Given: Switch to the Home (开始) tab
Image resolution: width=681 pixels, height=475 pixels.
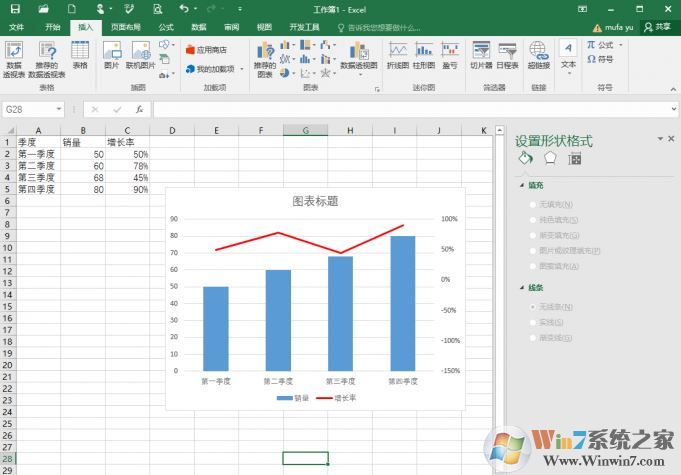Looking at the screenshot, I should (53, 27).
